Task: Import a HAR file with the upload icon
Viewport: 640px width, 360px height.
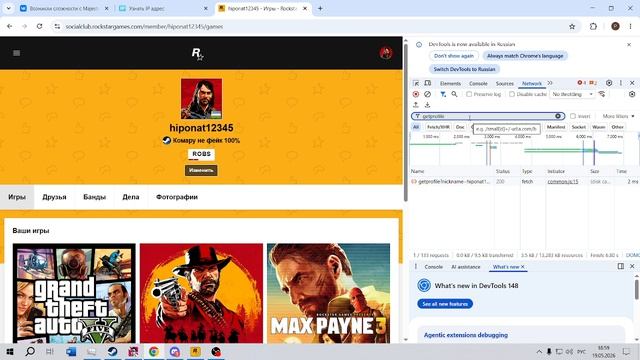Action: click(416, 105)
